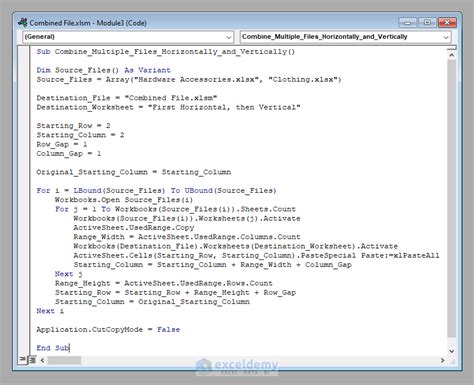The width and height of the screenshot is (474, 385).
Task: Click line 'Range_Height = ActiveSheet.UsedRange.Rows.Count'
Action: (163, 283)
